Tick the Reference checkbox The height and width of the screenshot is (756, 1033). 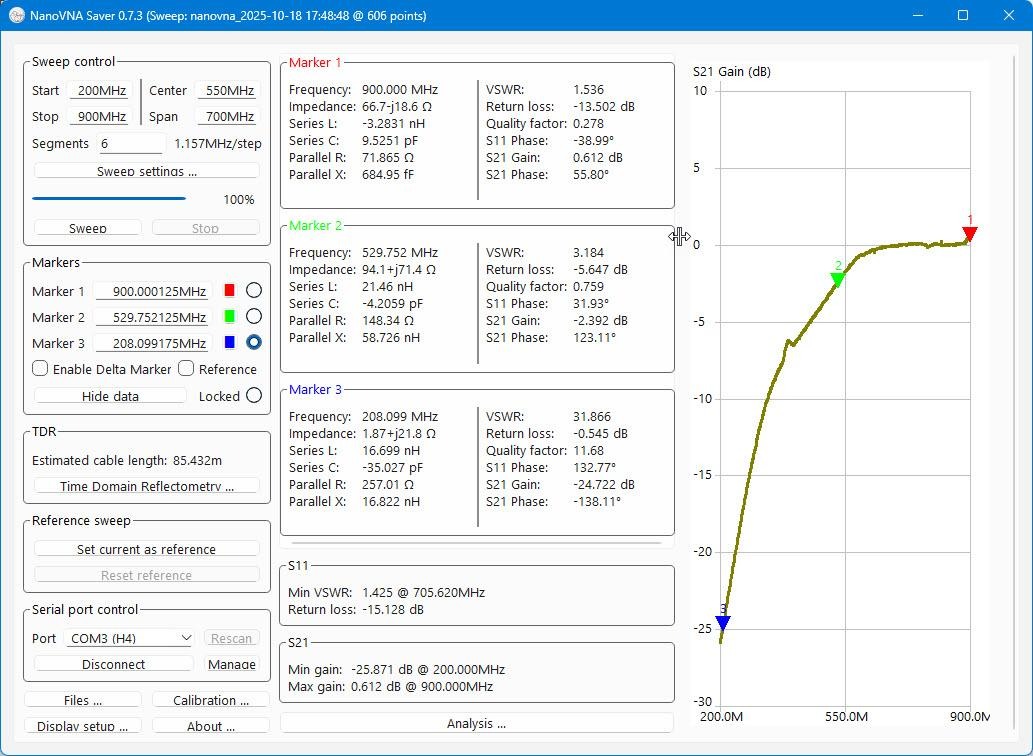point(186,369)
